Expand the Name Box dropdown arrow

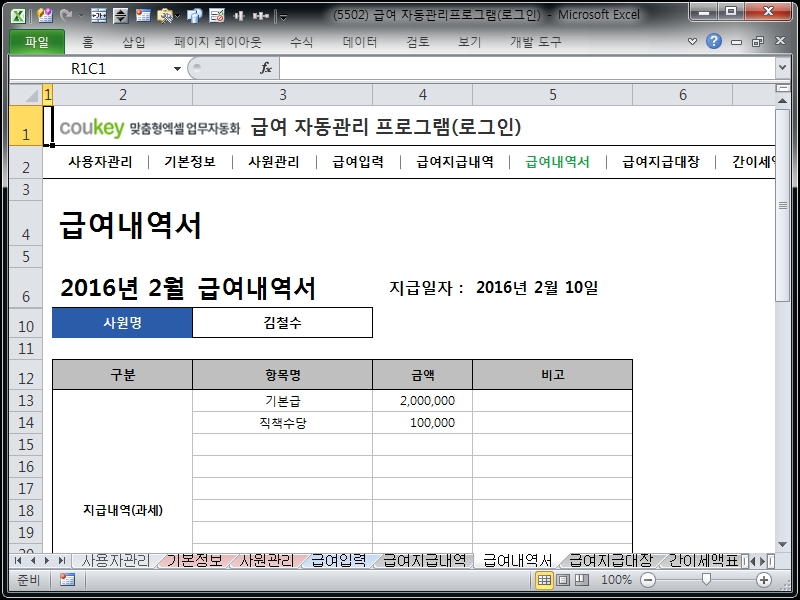[177, 68]
